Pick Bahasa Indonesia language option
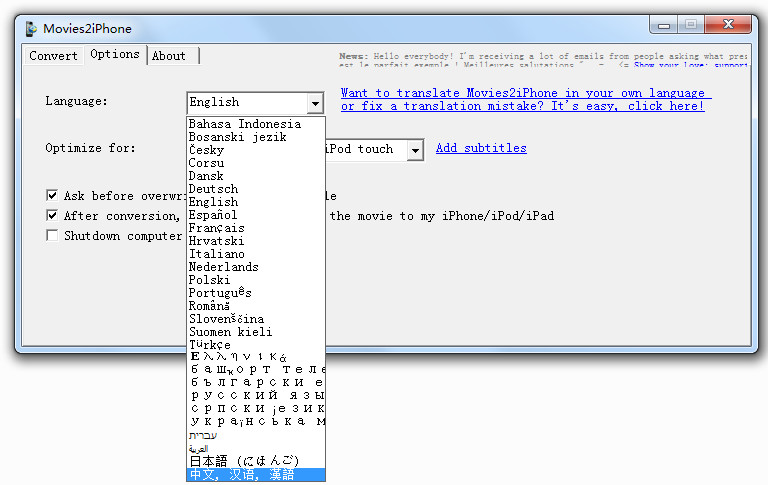Screen dimensions: 768x485 245,124
